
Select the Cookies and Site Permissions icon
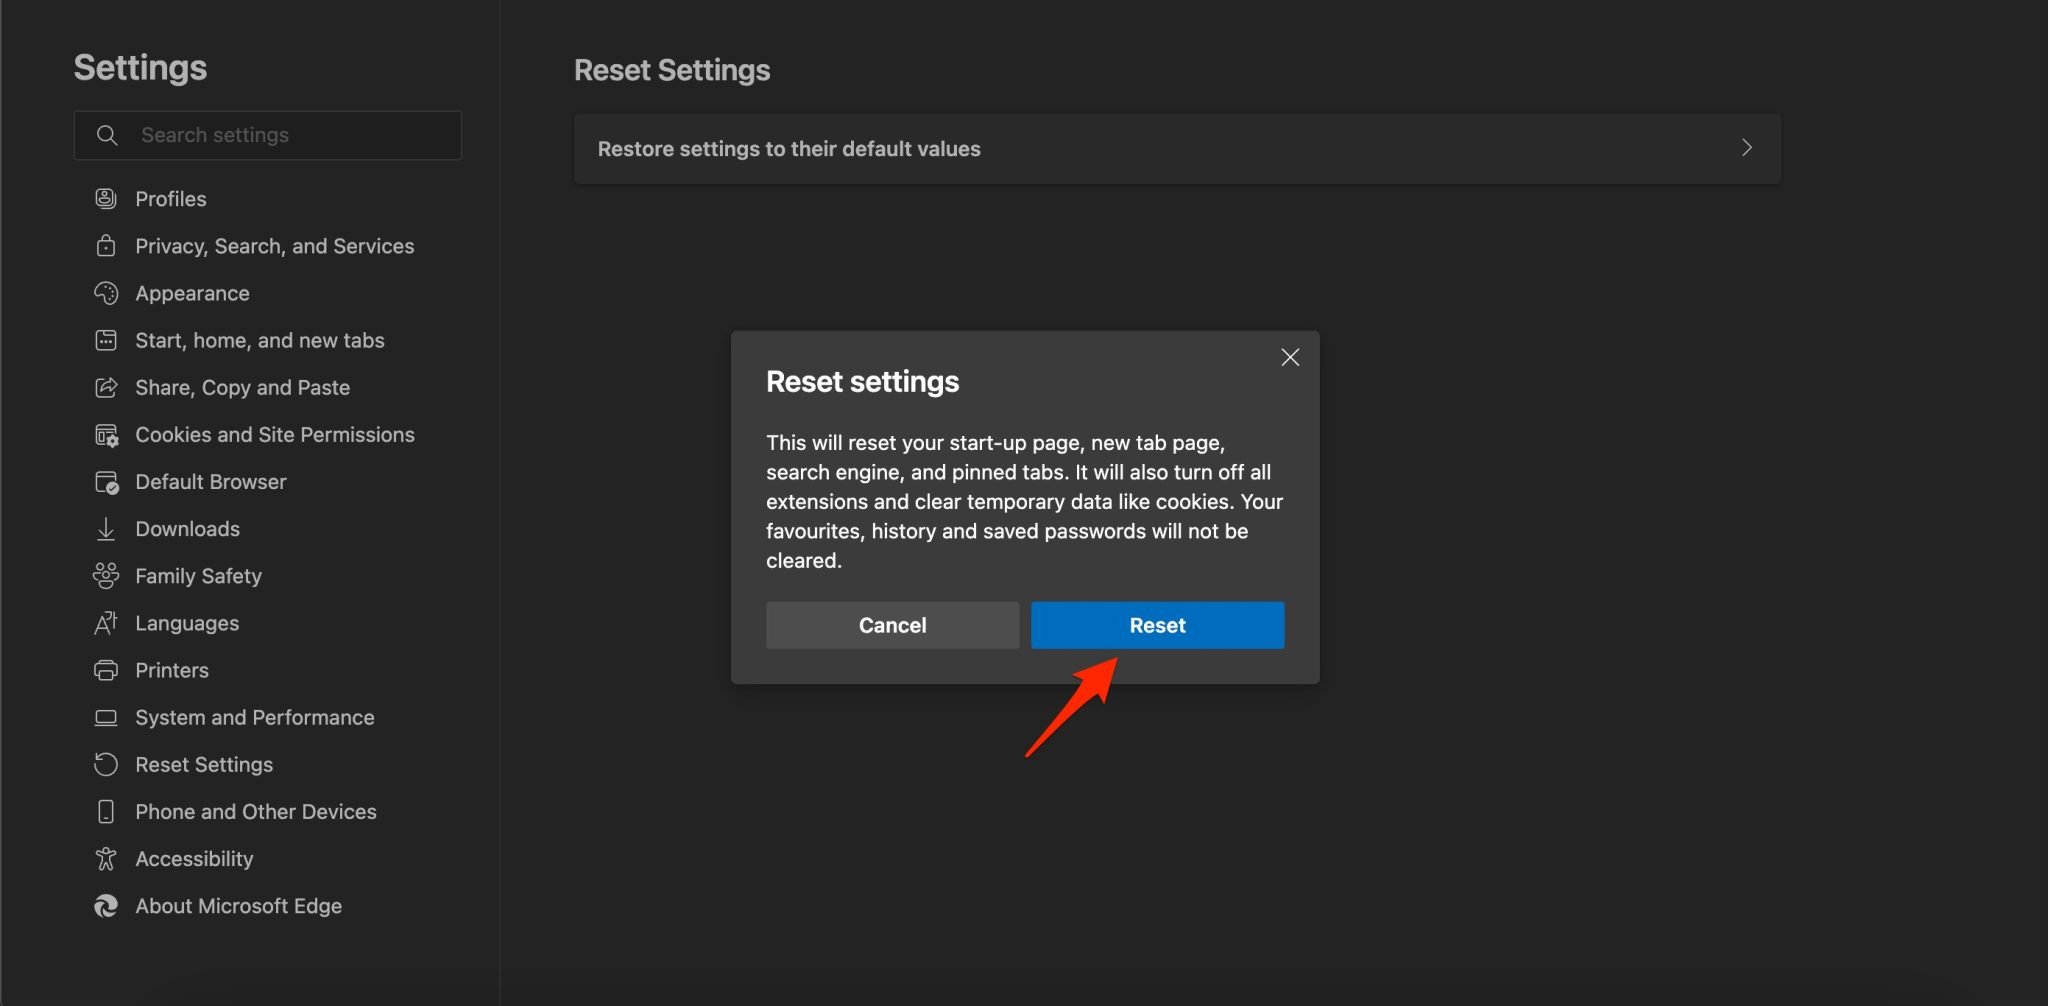point(106,434)
